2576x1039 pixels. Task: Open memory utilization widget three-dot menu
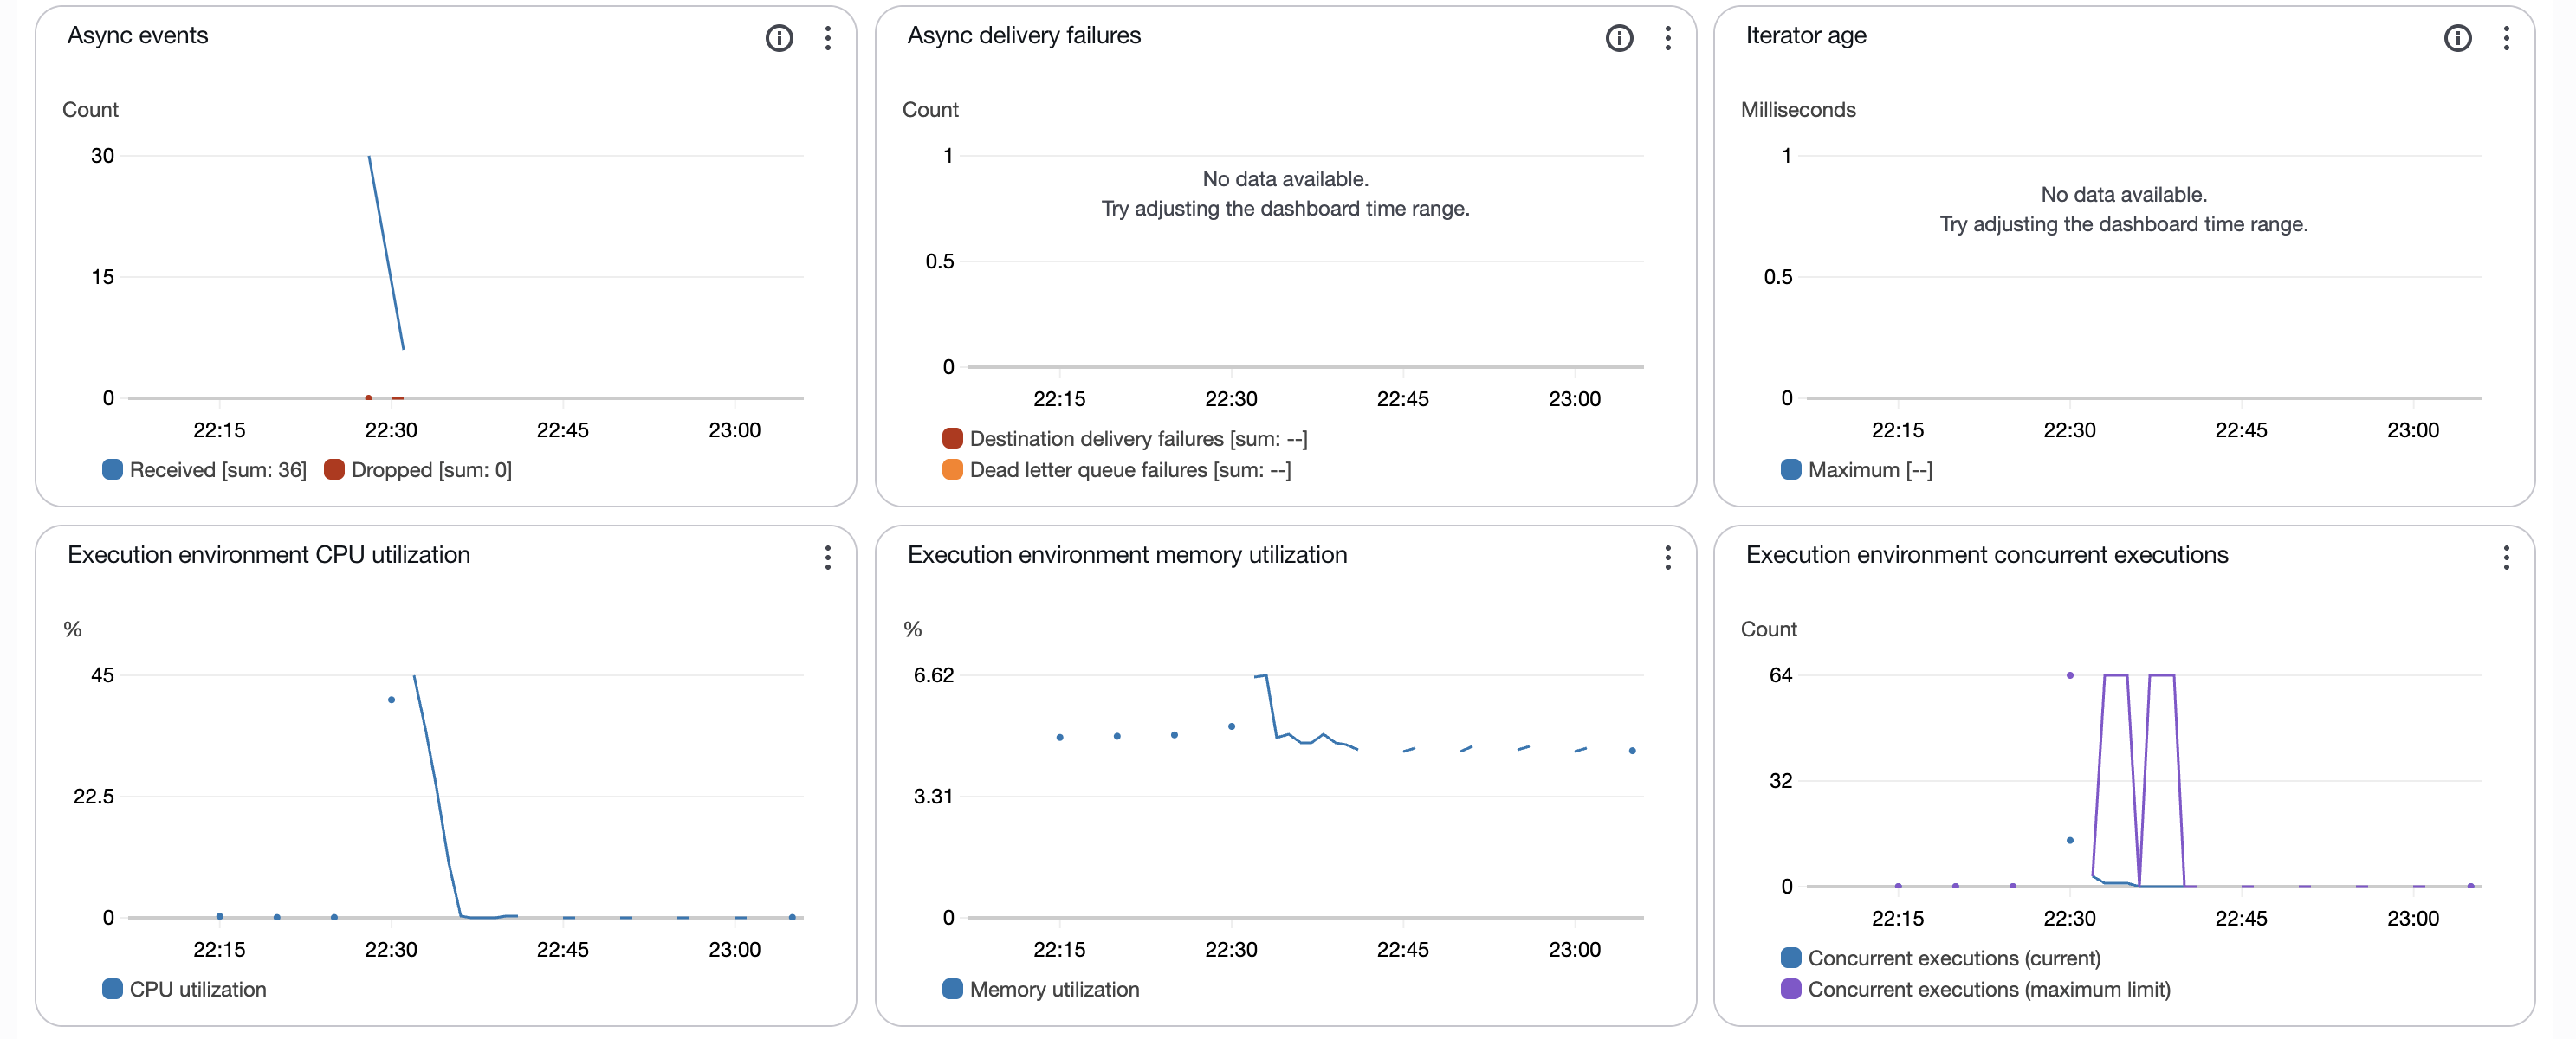point(1667,557)
